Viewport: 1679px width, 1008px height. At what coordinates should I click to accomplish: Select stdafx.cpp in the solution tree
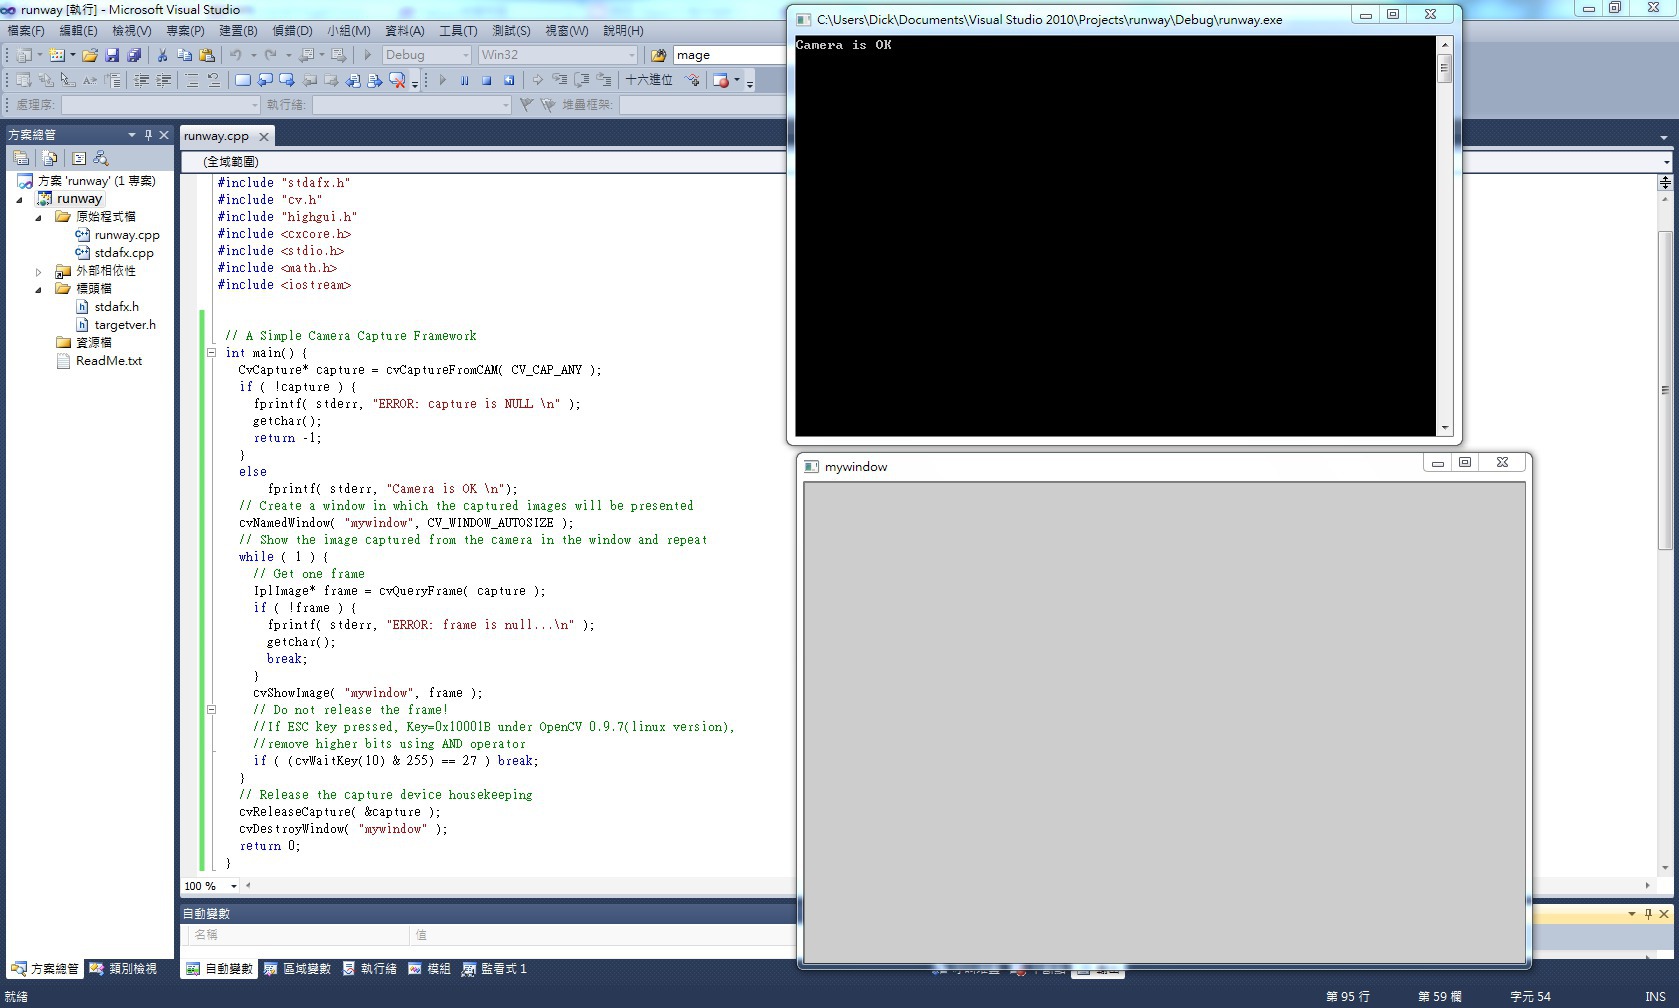click(x=124, y=253)
